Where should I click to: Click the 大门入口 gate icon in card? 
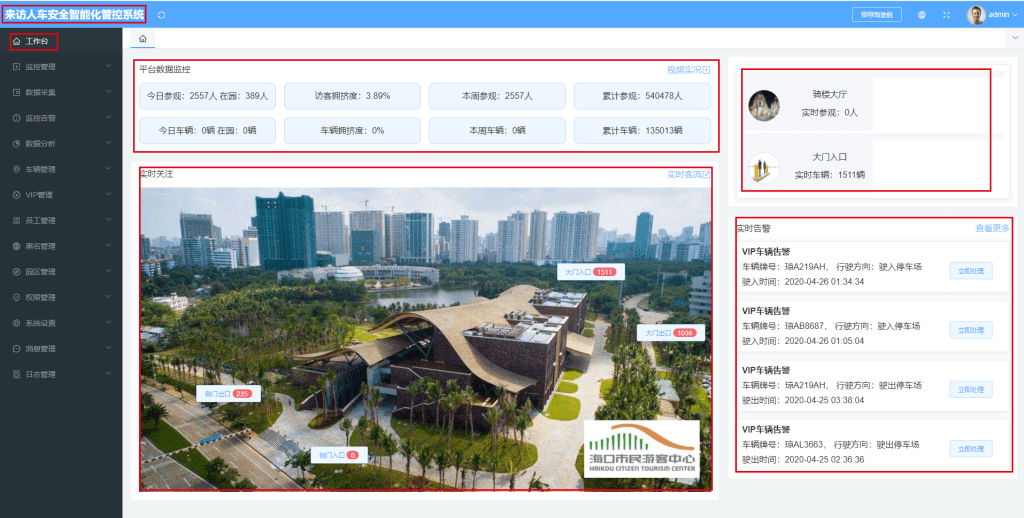pos(764,167)
